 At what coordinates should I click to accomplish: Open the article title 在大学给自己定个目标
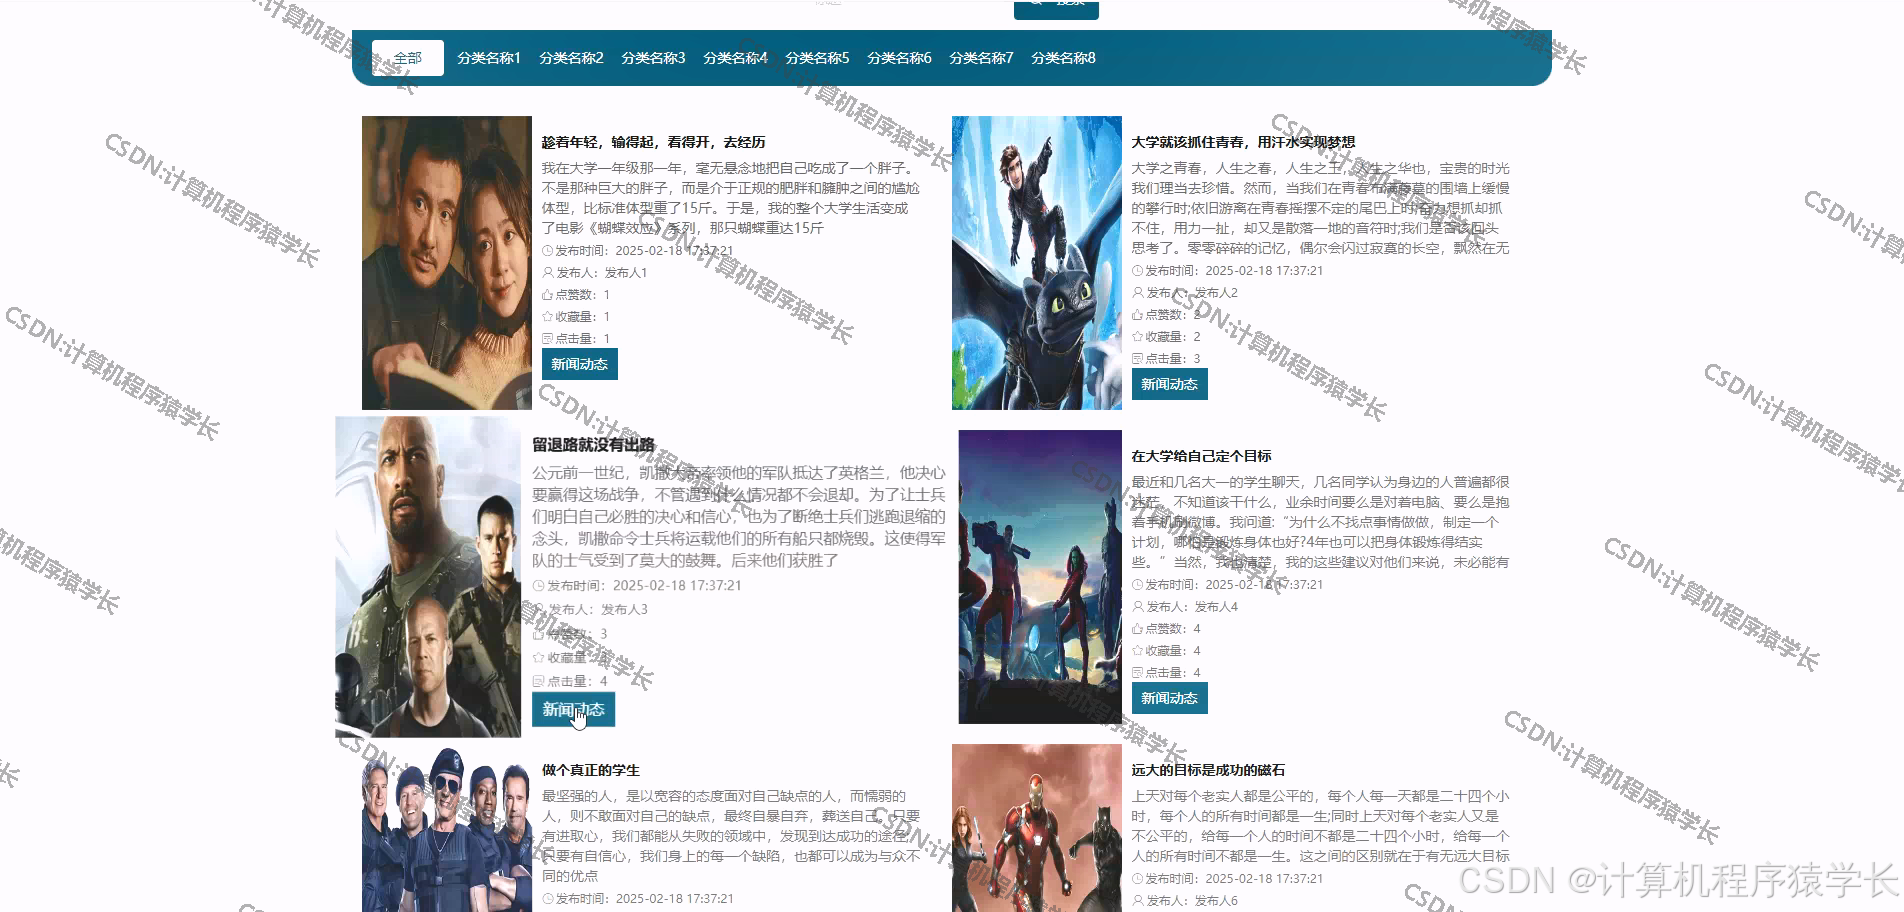pos(1201,456)
